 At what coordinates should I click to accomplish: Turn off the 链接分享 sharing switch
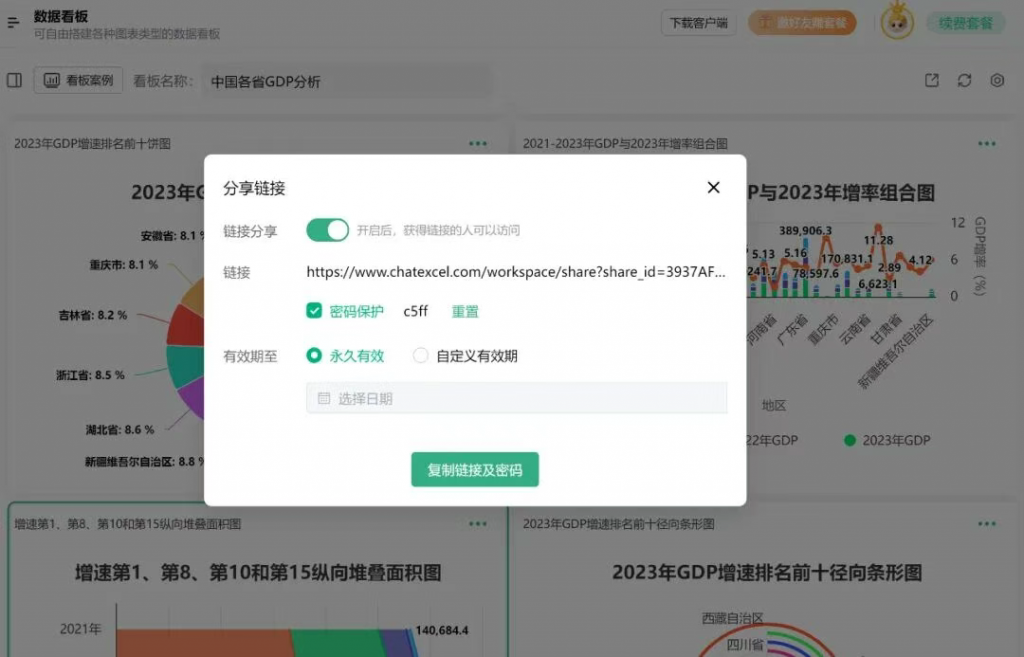point(325,230)
